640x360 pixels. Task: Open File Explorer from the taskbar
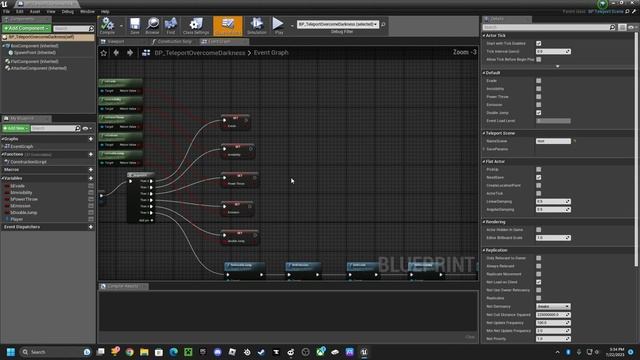[144, 352]
